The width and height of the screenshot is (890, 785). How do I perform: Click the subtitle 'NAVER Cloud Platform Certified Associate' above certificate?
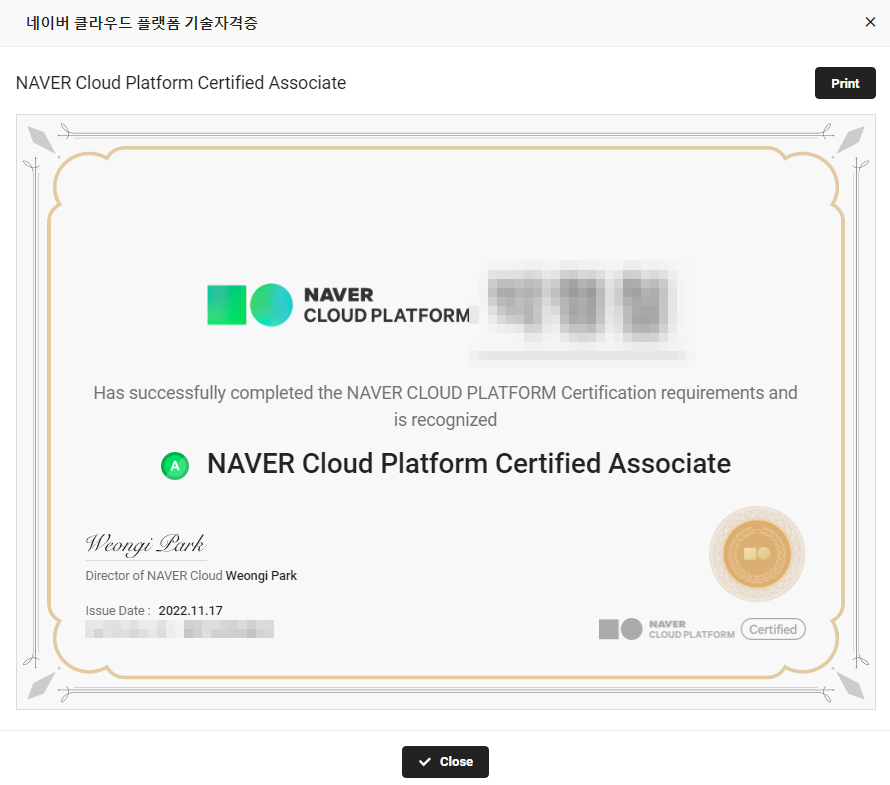click(180, 83)
